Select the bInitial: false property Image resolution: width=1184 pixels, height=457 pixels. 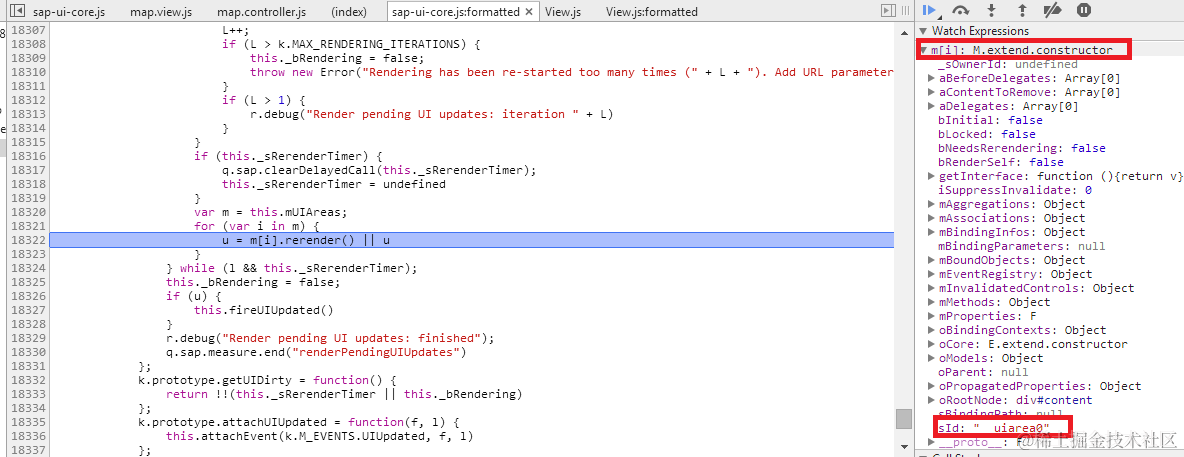[x=990, y=120]
